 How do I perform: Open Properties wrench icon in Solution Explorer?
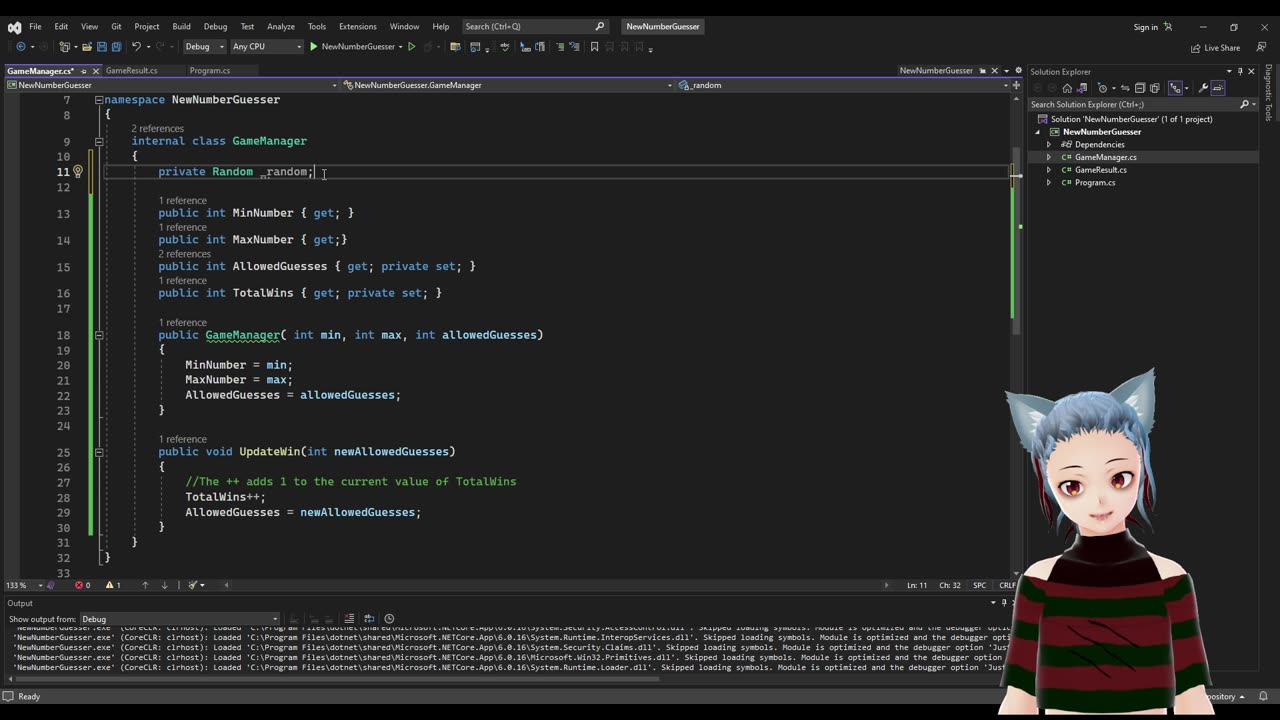(1203, 88)
